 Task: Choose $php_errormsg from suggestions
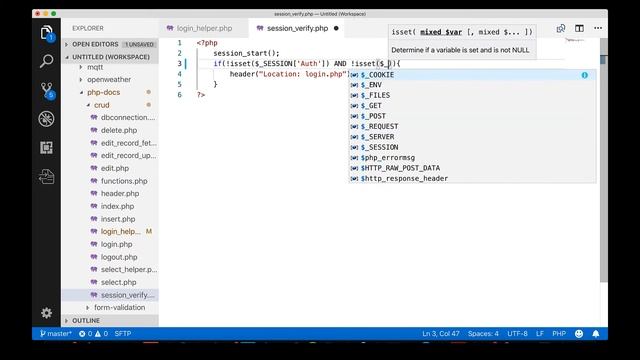tap(473, 158)
